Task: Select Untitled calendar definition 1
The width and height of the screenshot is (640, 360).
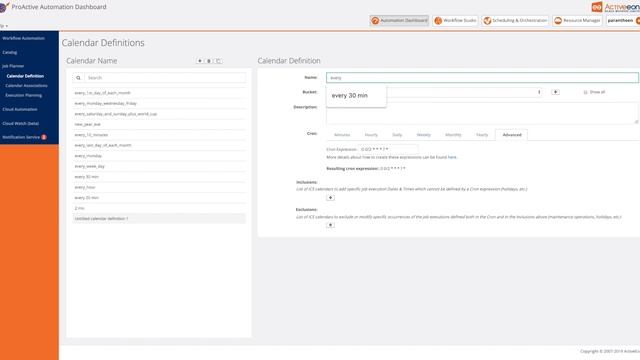Action: click(159, 218)
